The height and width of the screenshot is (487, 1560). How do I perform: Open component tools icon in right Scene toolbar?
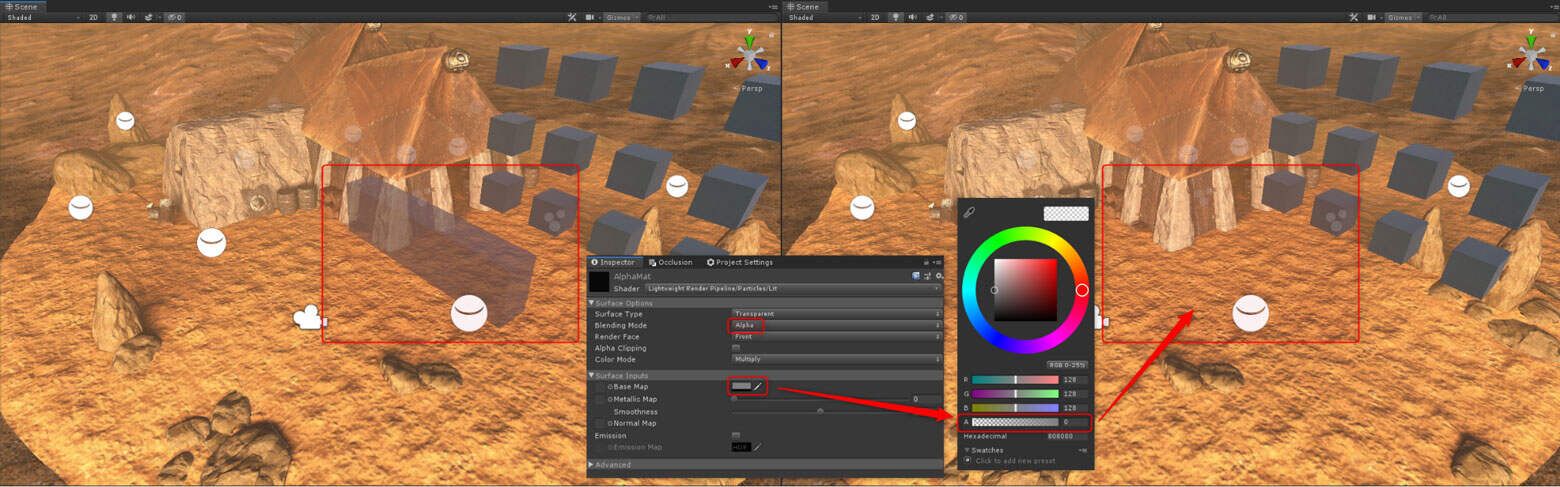click(x=1352, y=17)
